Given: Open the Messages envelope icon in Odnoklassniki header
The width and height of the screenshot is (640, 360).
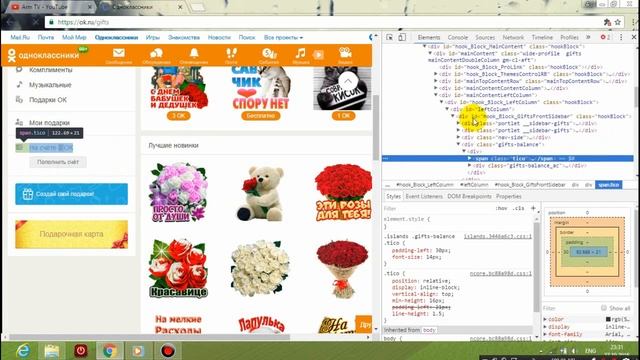Looking at the screenshot, I should pyautogui.click(x=119, y=53).
